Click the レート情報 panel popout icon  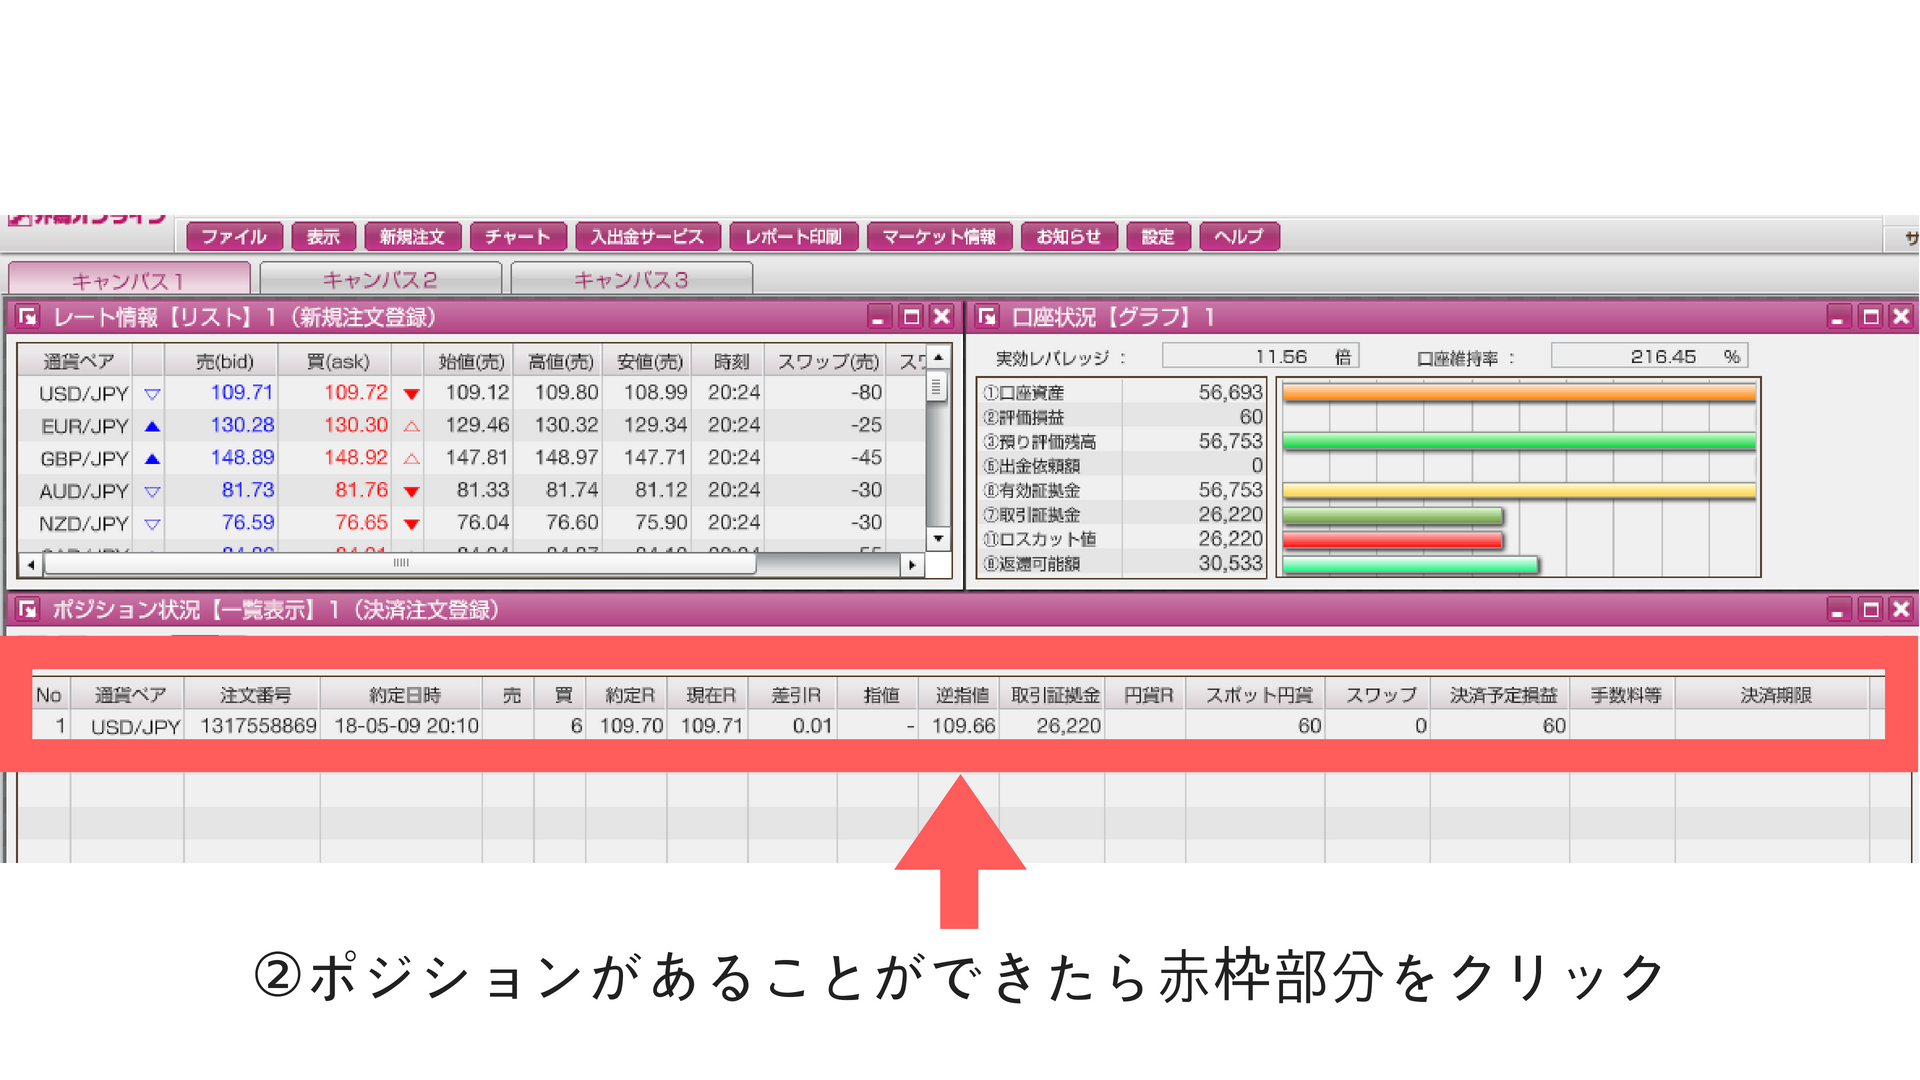(28, 317)
